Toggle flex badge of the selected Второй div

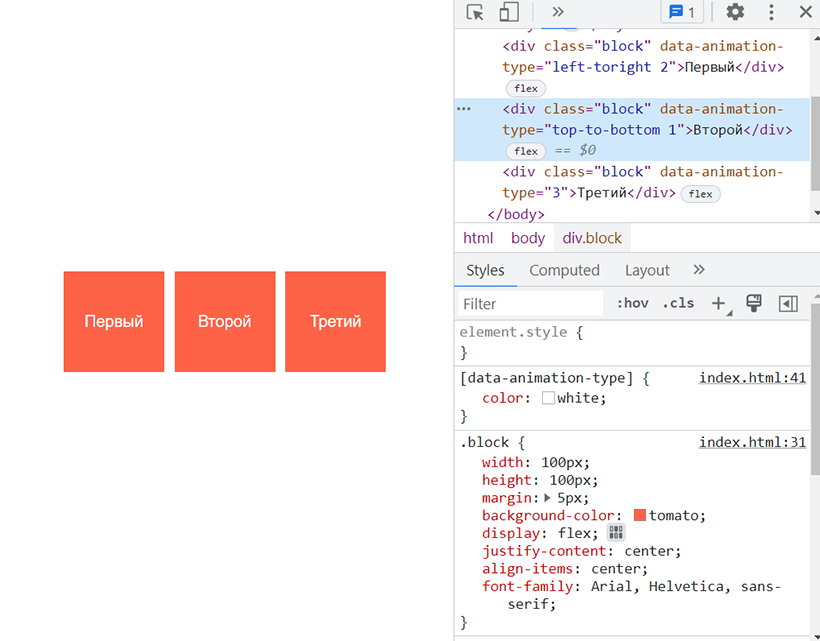526,151
